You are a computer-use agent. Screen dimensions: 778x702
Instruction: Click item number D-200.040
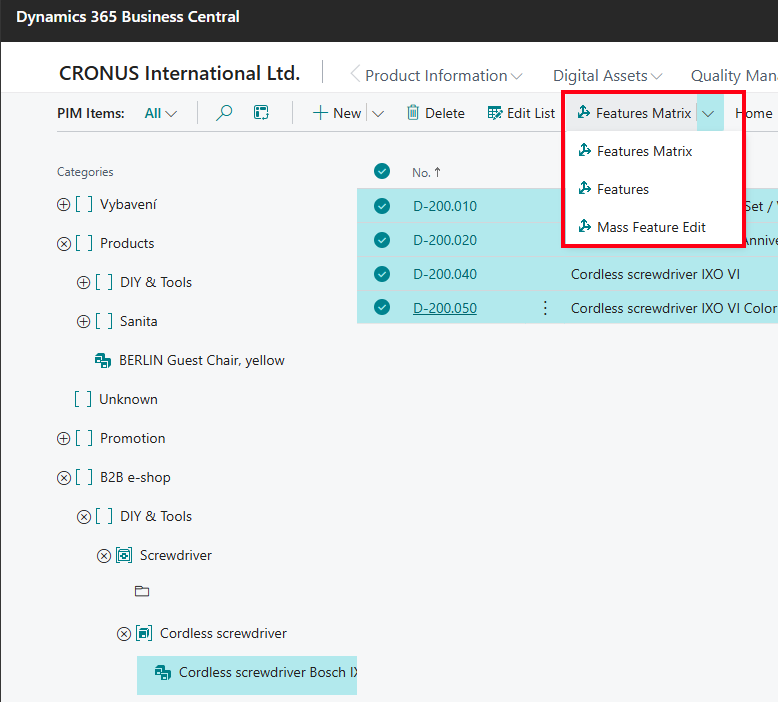[x=445, y=274]
